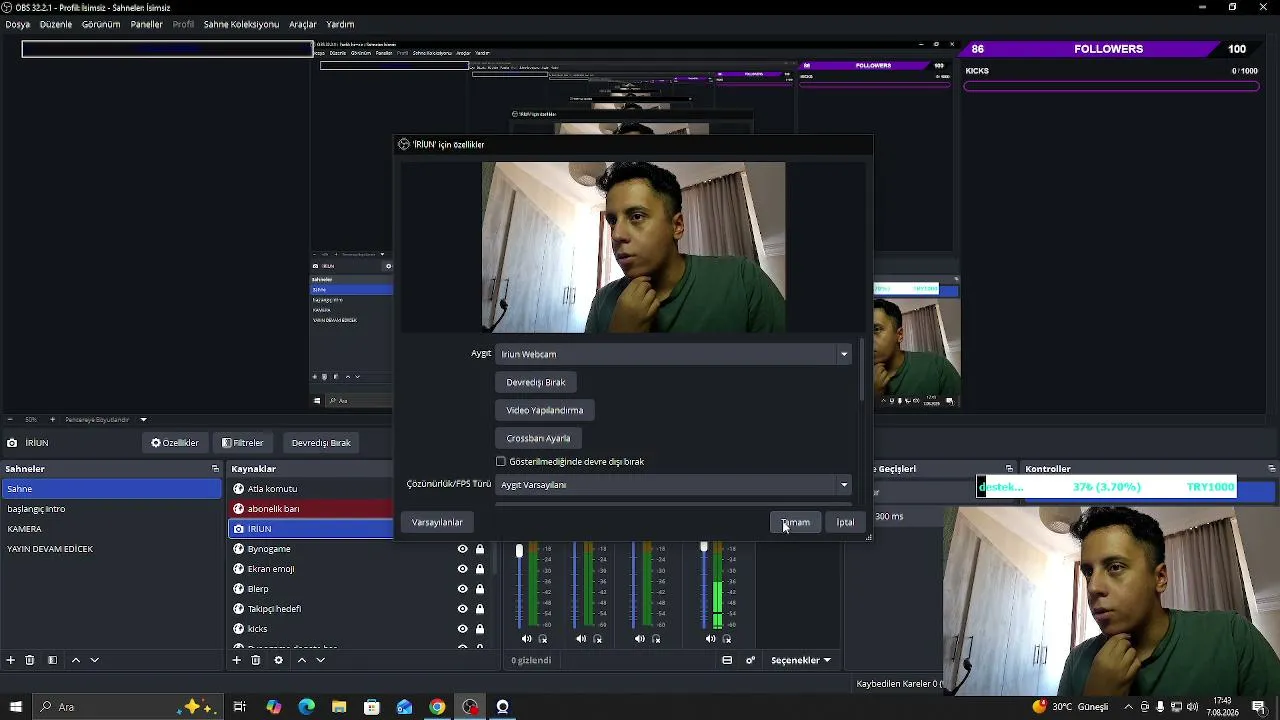Click İptal to cancel the dialog
This screenshot has width=1280, height=720.
[845, 522]
